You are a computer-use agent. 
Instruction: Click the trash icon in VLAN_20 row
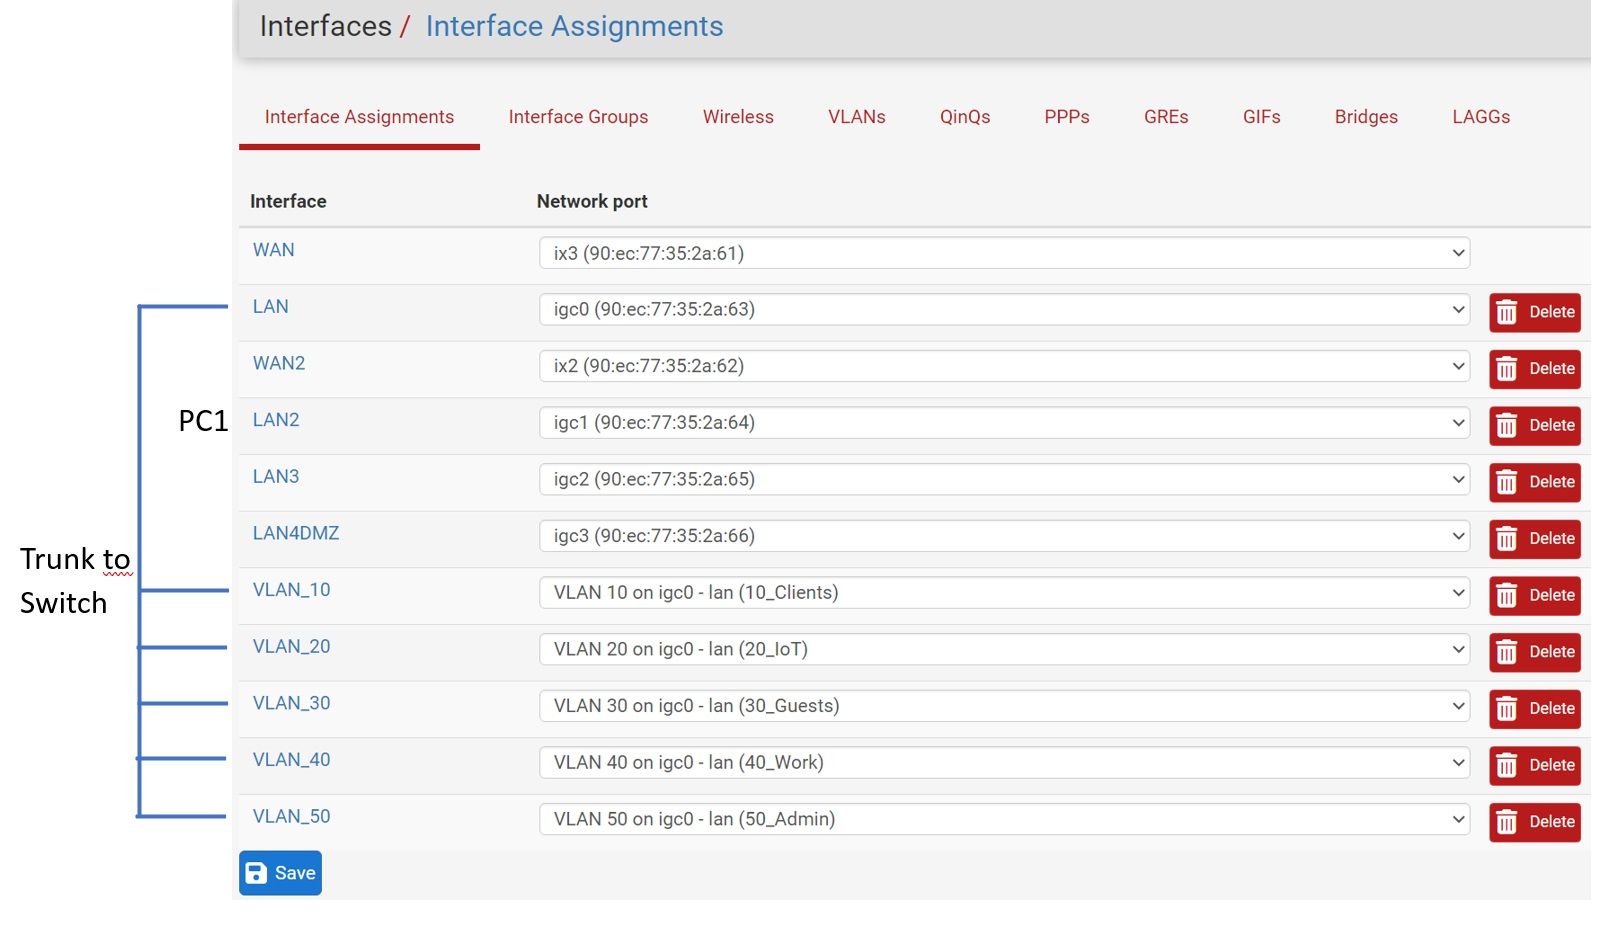[1507, 652]
